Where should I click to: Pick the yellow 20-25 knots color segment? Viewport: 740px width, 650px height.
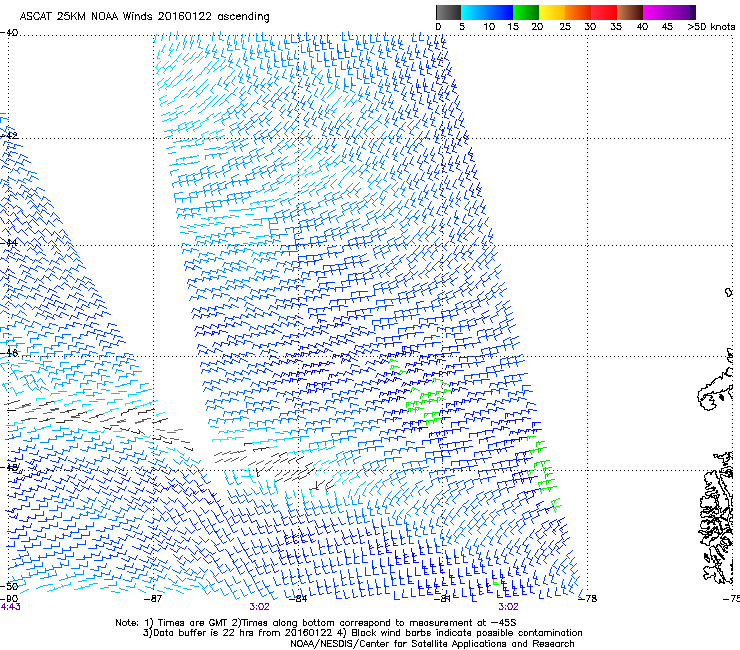[552, 12]
